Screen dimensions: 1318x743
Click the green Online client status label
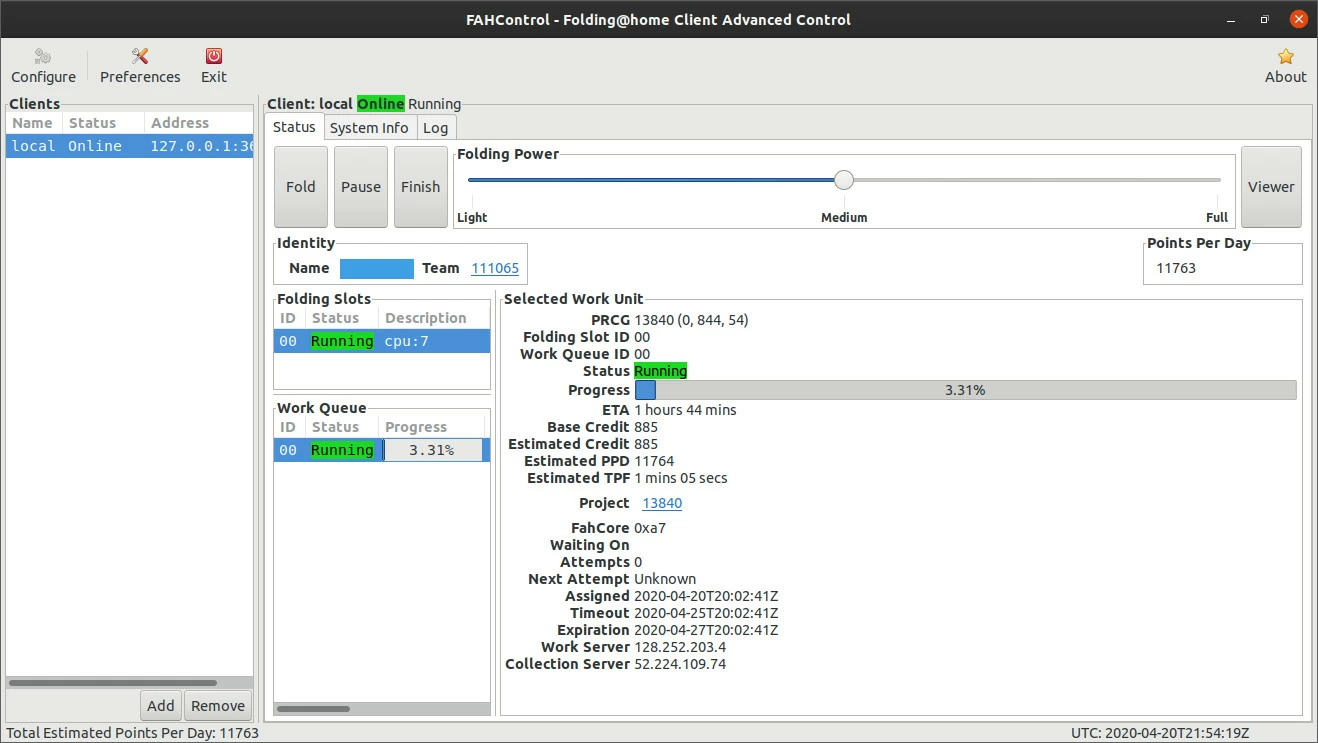tap(381, 104)
